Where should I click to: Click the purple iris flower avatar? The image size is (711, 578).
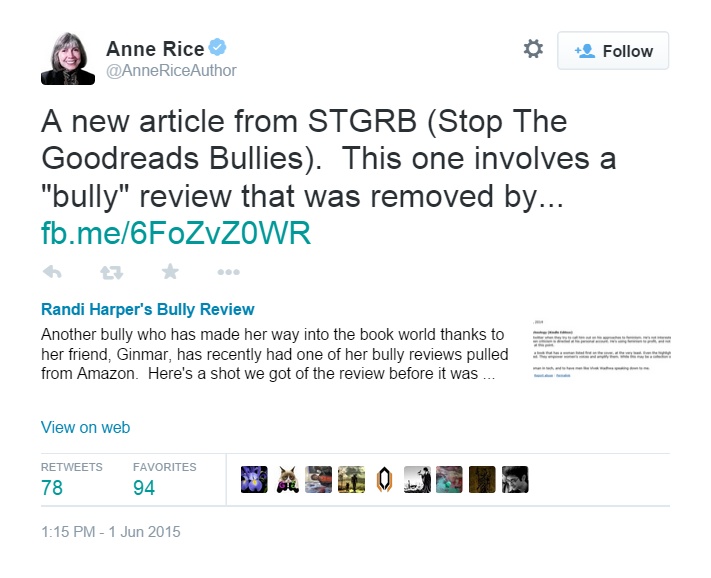[254, 480]
